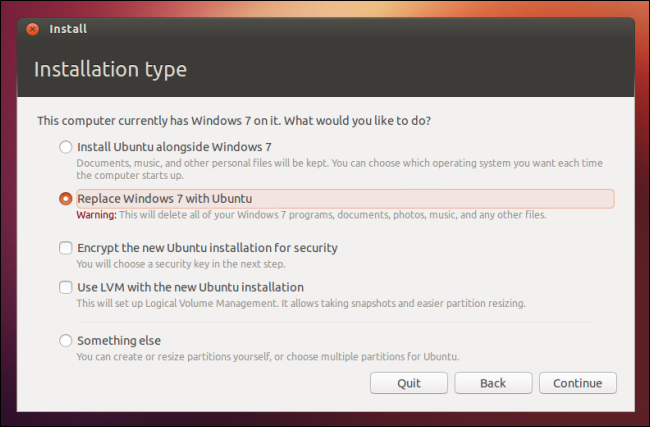Image resolution: width=650 pixels, height=427 pixels.
Task: Click 'This will set up Logical Volume Management' text
Action: coord(301,303)
